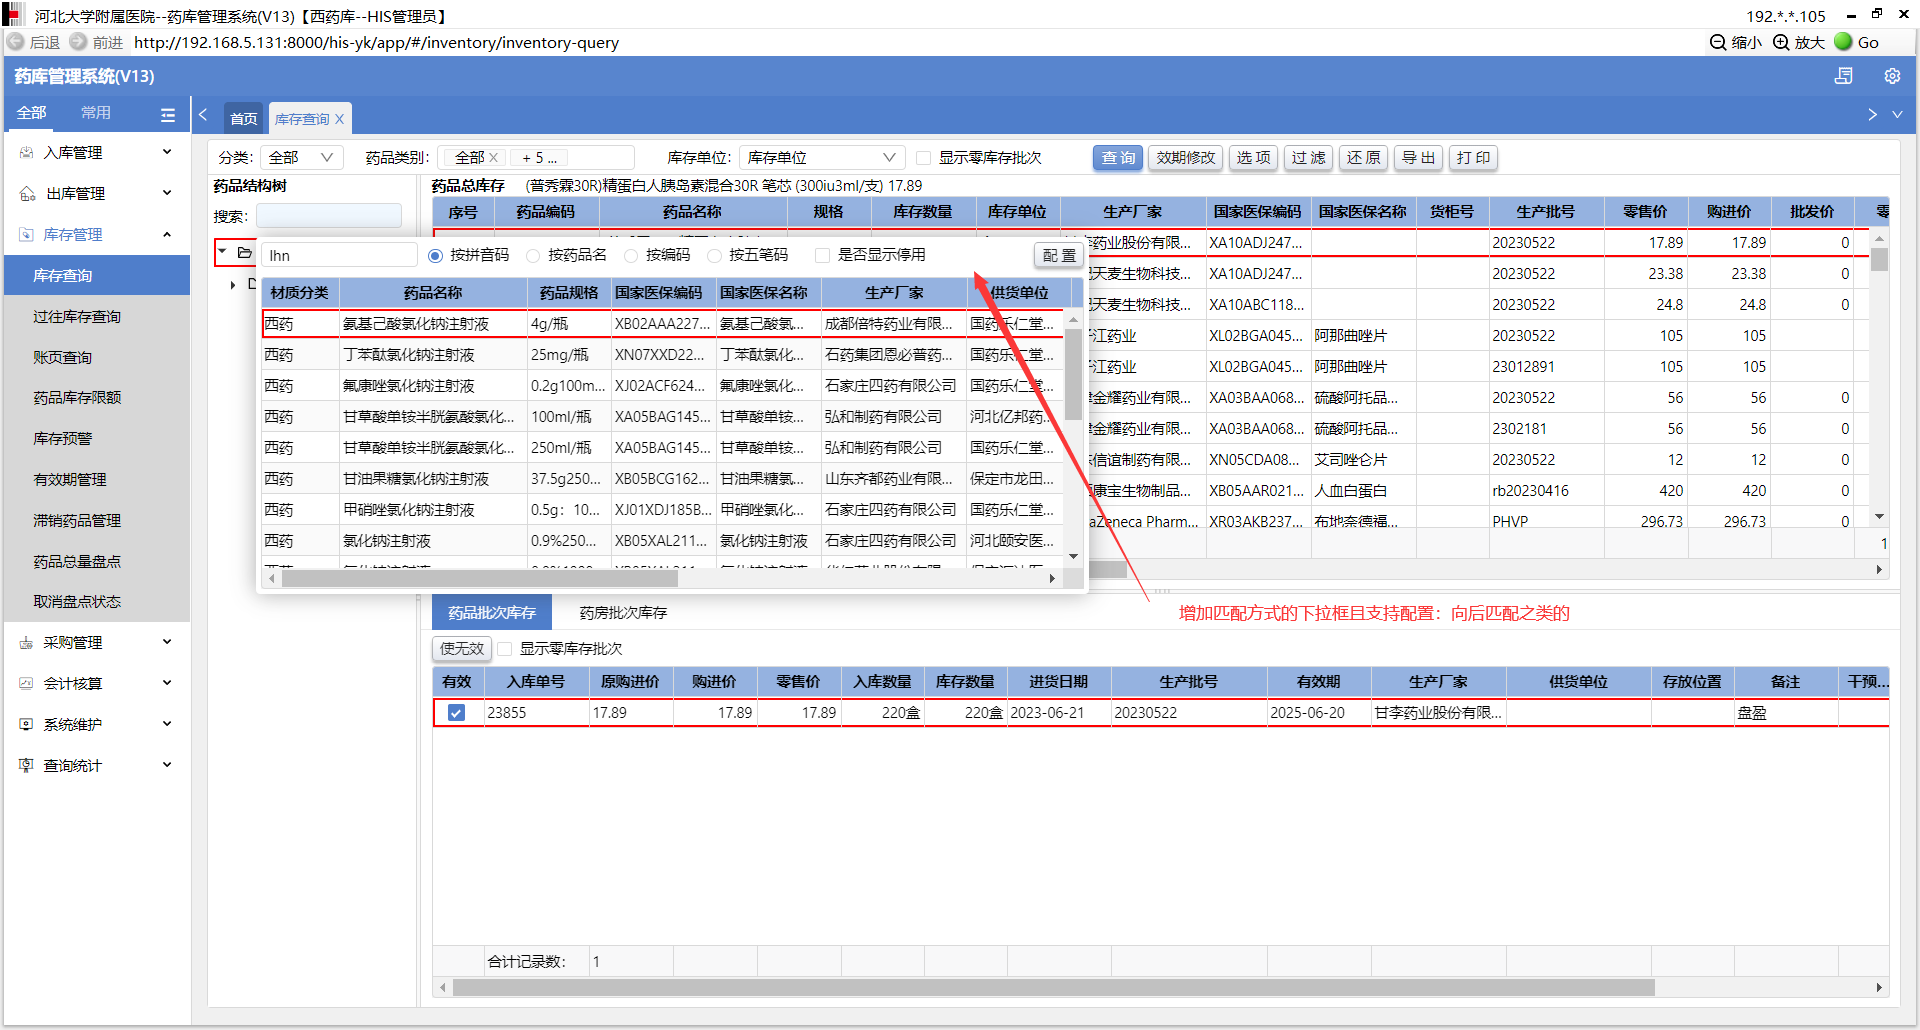Viewport: 1920px width, 1030px height.
Task: Collapse the sidebar with the menu fold icon
Action: (x=168, y=115)
